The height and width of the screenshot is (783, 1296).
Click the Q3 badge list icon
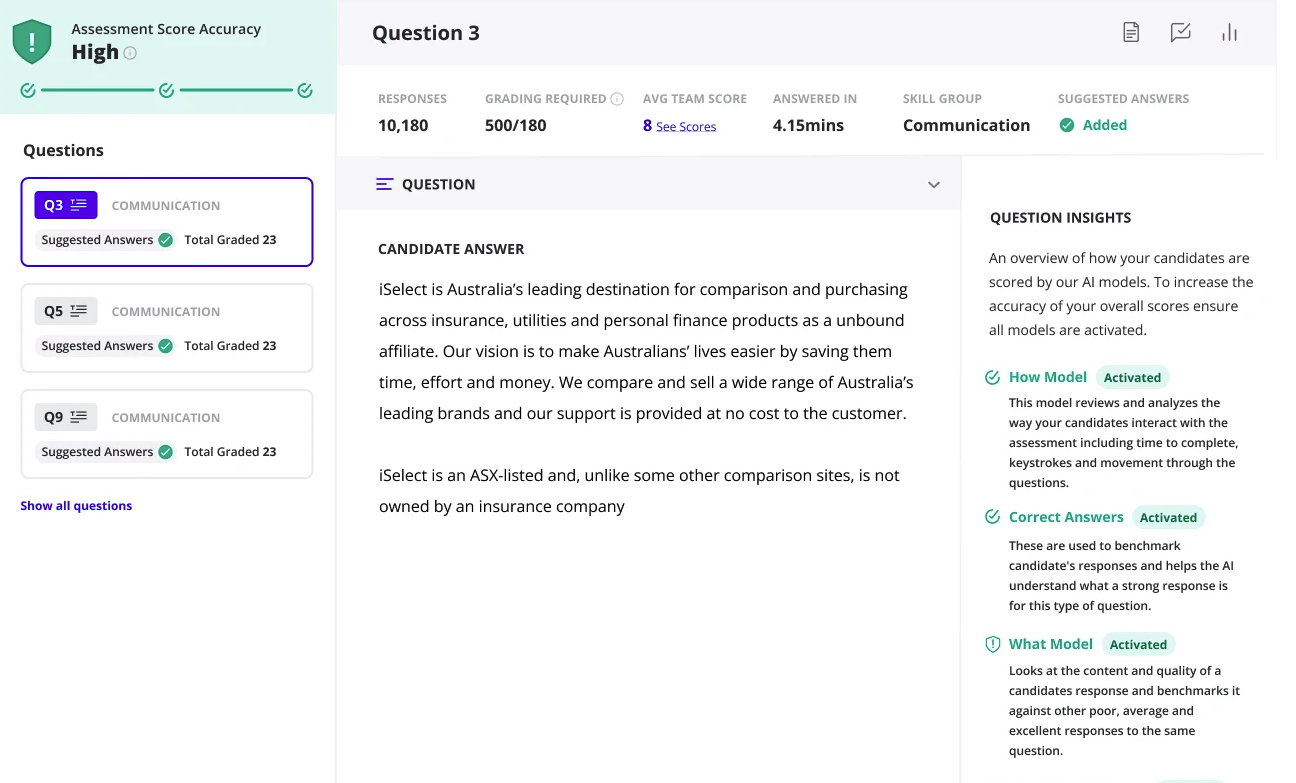click(79, 205)
